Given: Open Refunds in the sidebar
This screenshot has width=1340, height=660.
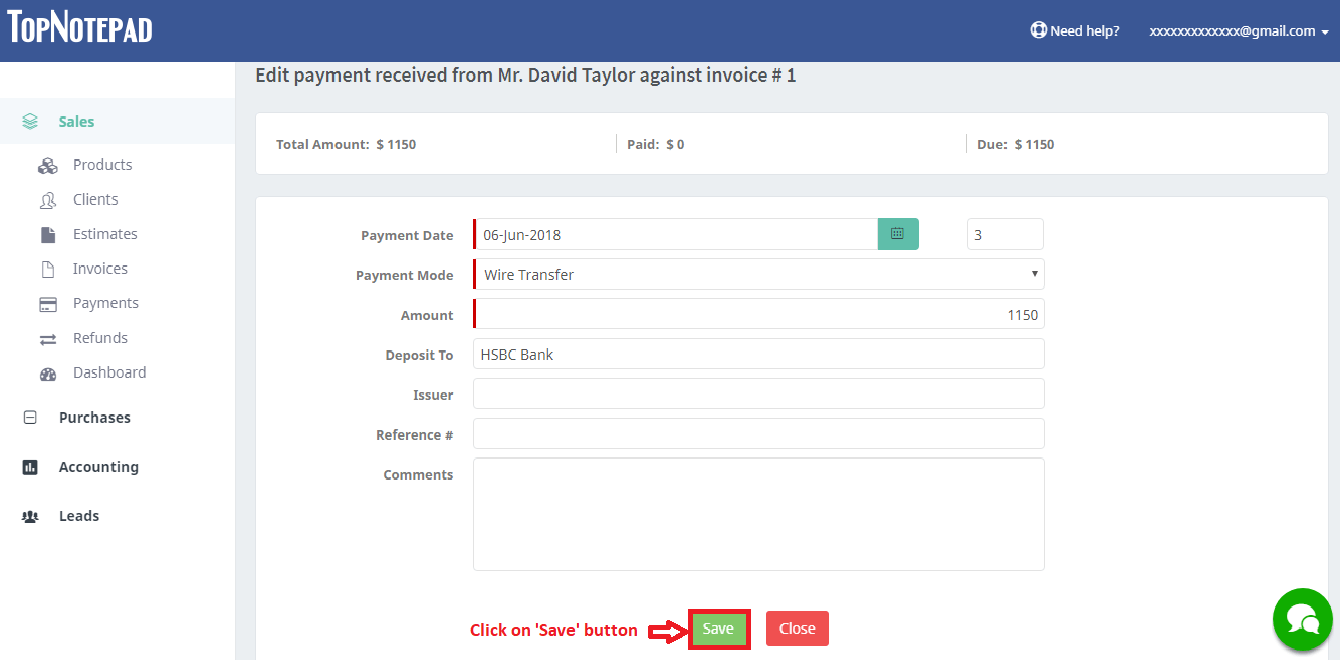Looking at the screenshot, I should click(100, 338).
